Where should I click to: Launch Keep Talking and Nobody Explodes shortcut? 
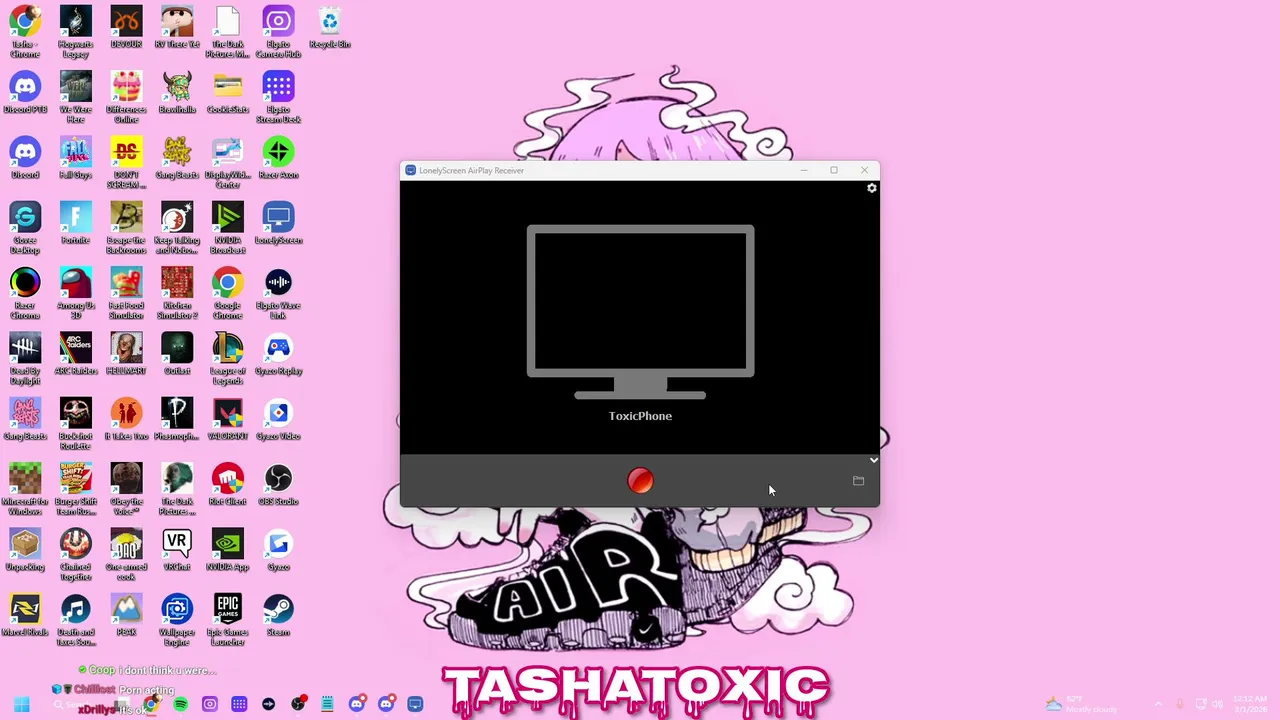coord(177,226)
